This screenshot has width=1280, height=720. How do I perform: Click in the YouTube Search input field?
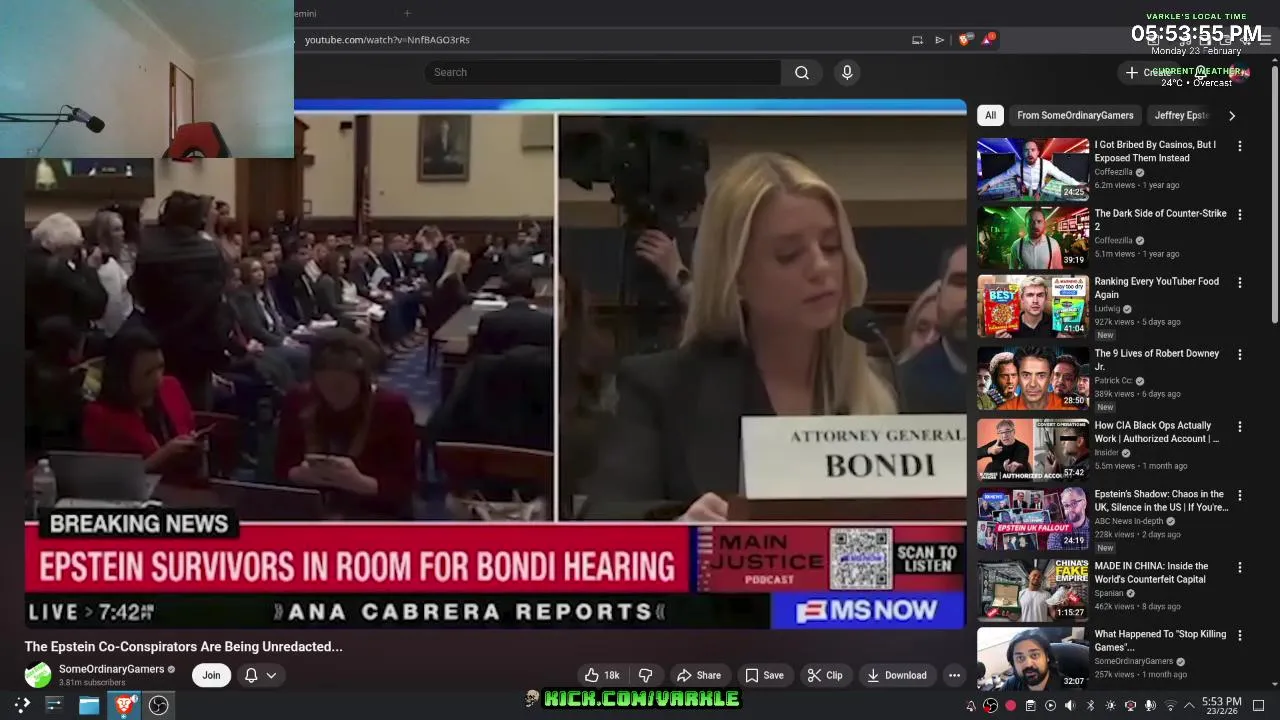coord(602,72)
